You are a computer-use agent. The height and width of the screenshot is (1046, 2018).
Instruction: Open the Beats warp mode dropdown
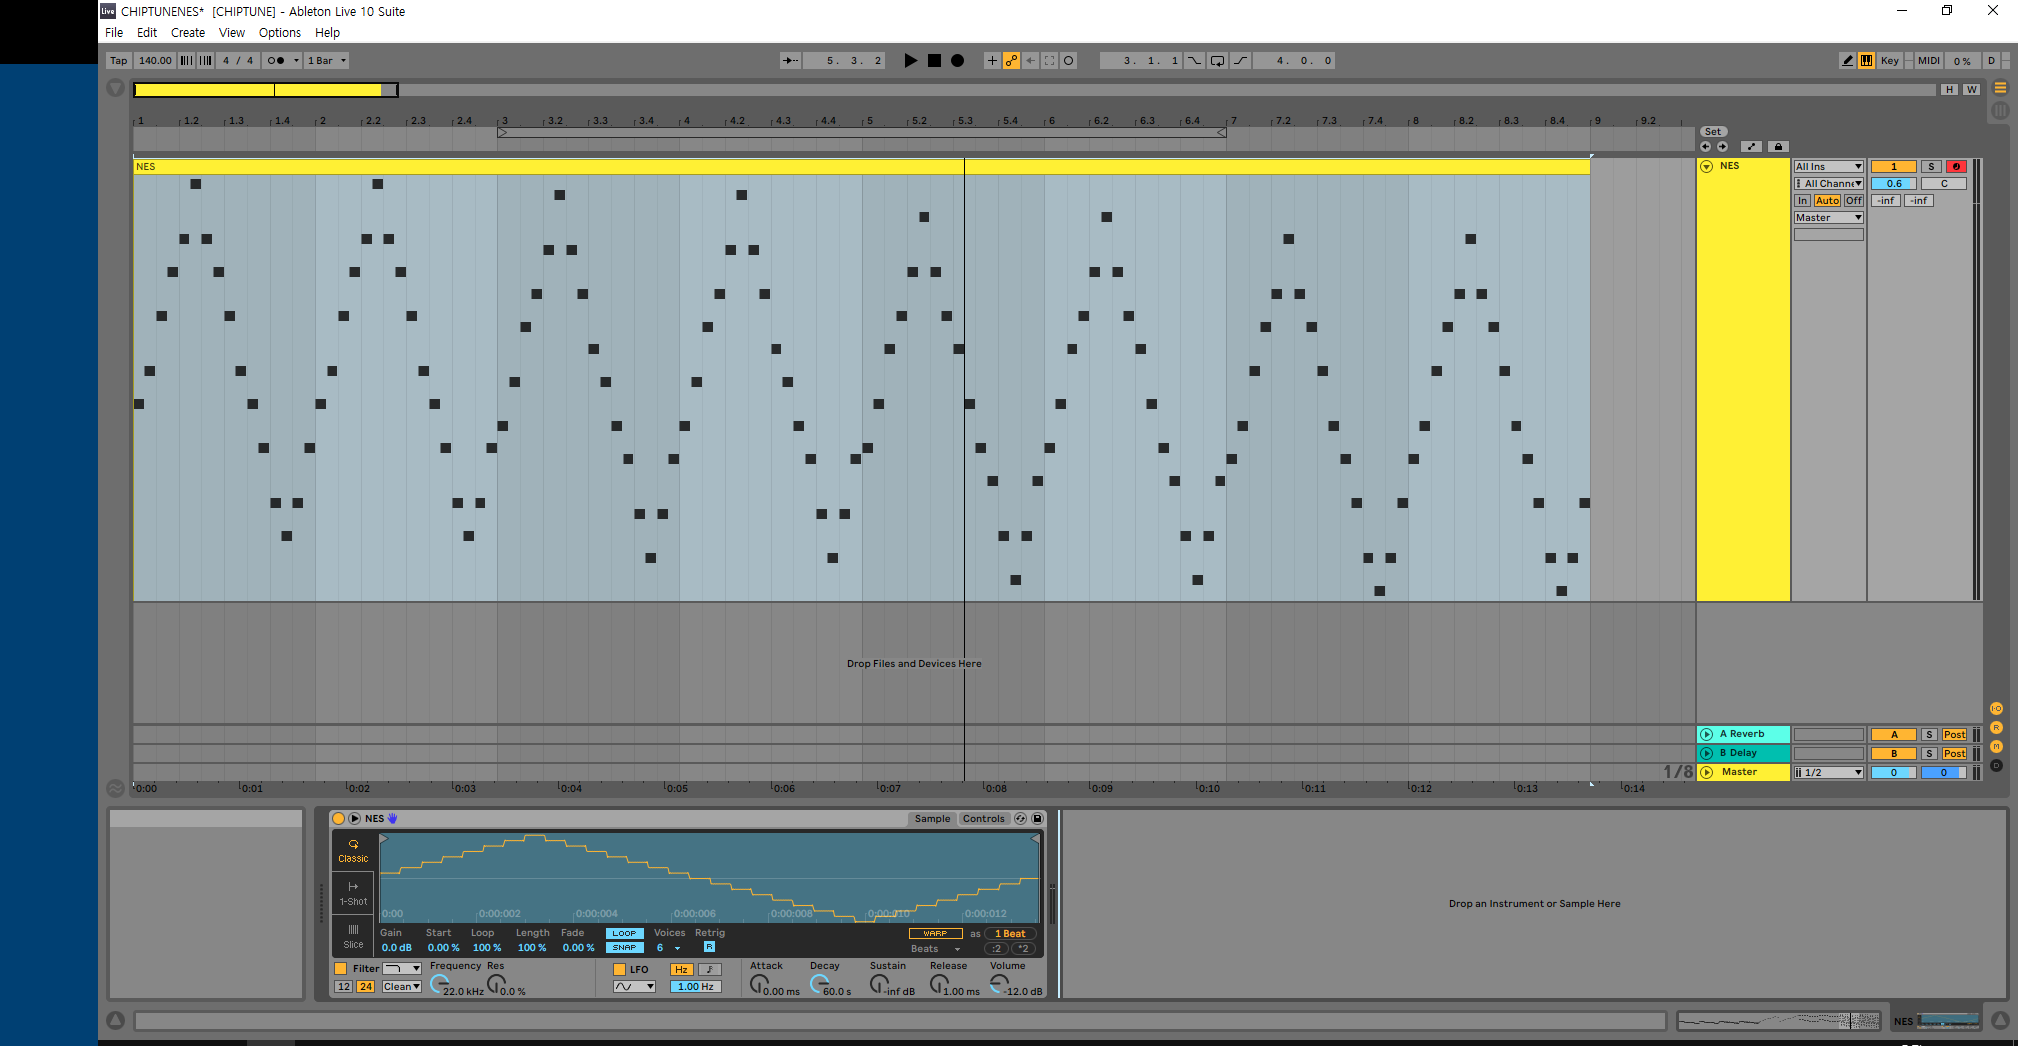pos(935,949)
